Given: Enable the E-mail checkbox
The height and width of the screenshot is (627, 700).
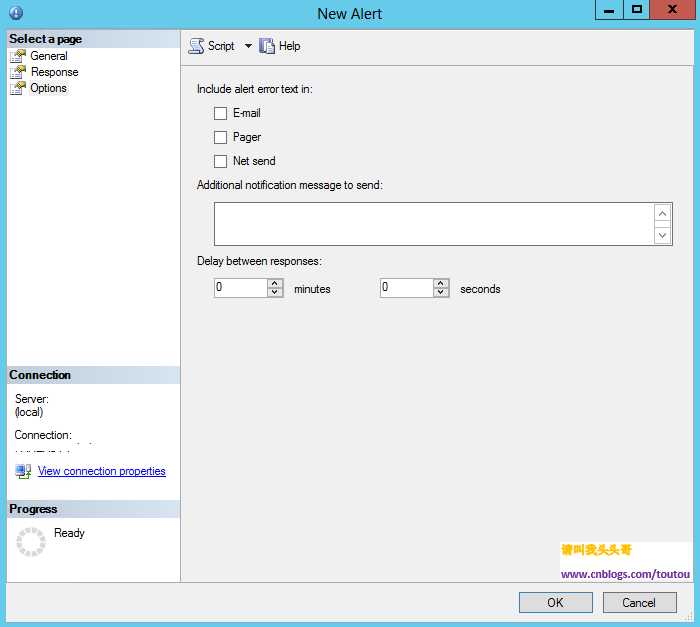Looking at the screenshot, I should 220,113.
